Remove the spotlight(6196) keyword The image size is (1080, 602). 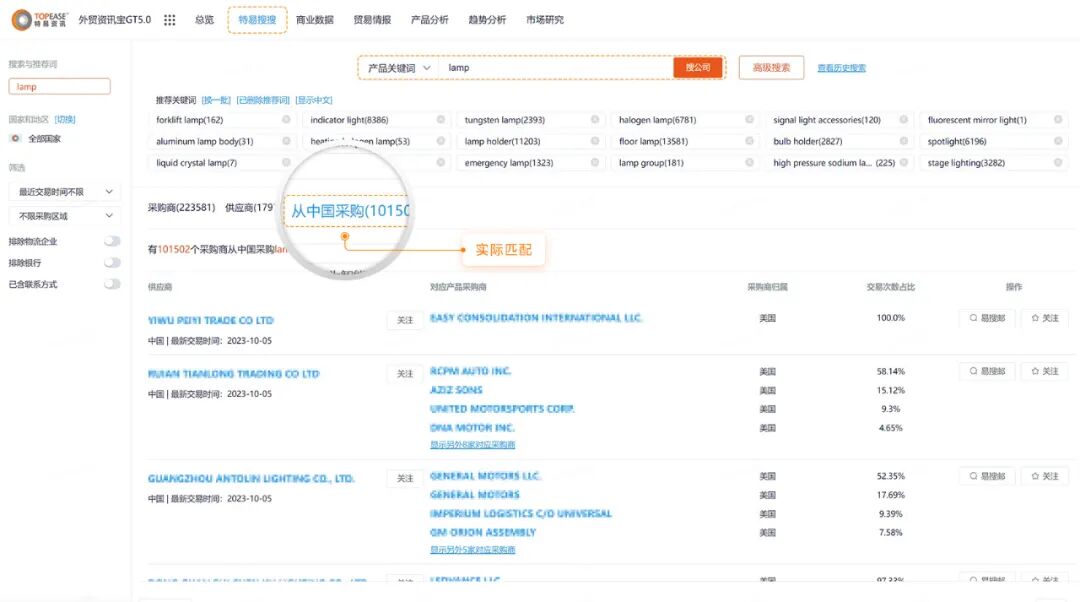(1057, 141)
